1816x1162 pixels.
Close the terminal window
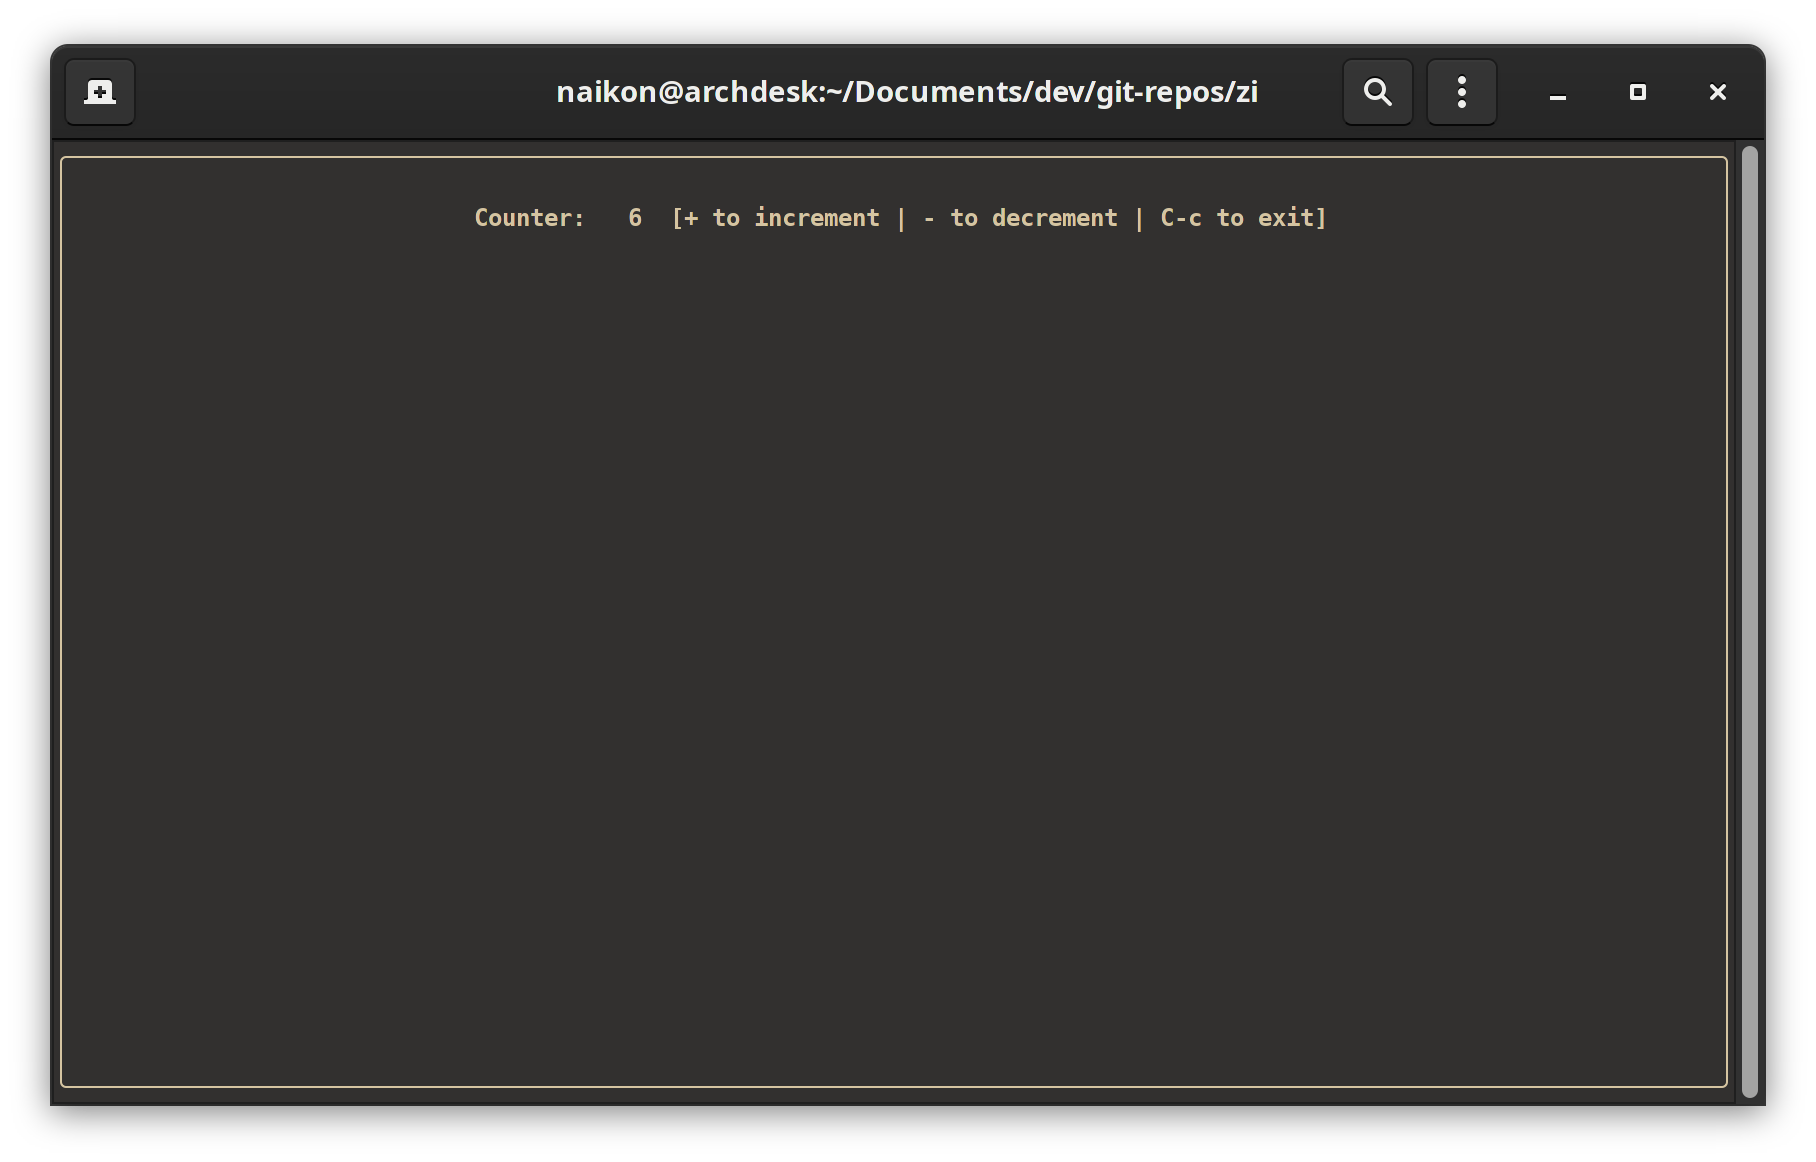point(1717,92)
